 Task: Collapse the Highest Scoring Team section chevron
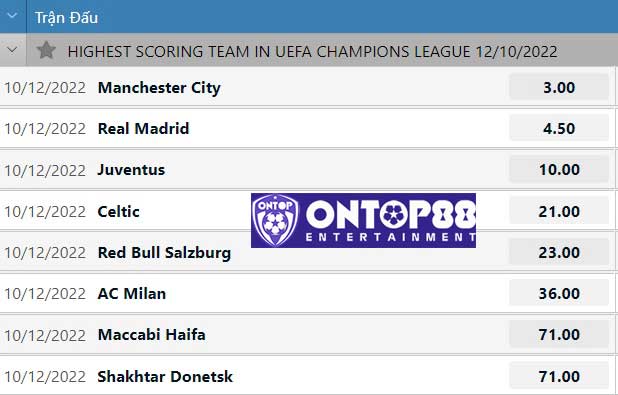12,50
